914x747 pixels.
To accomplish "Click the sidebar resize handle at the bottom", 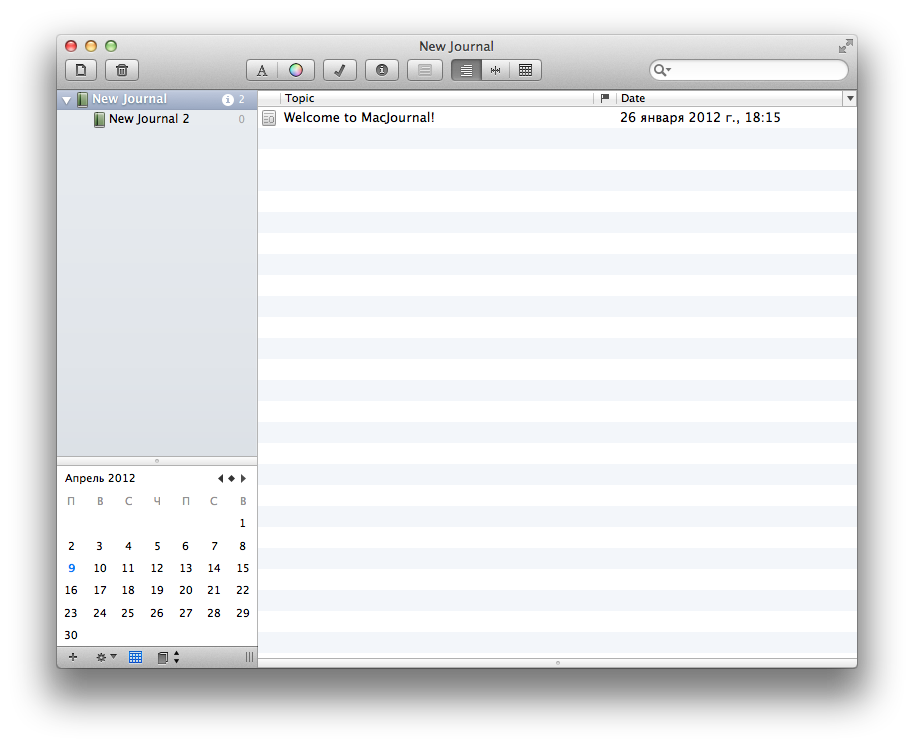I will [x=249, y=657].
